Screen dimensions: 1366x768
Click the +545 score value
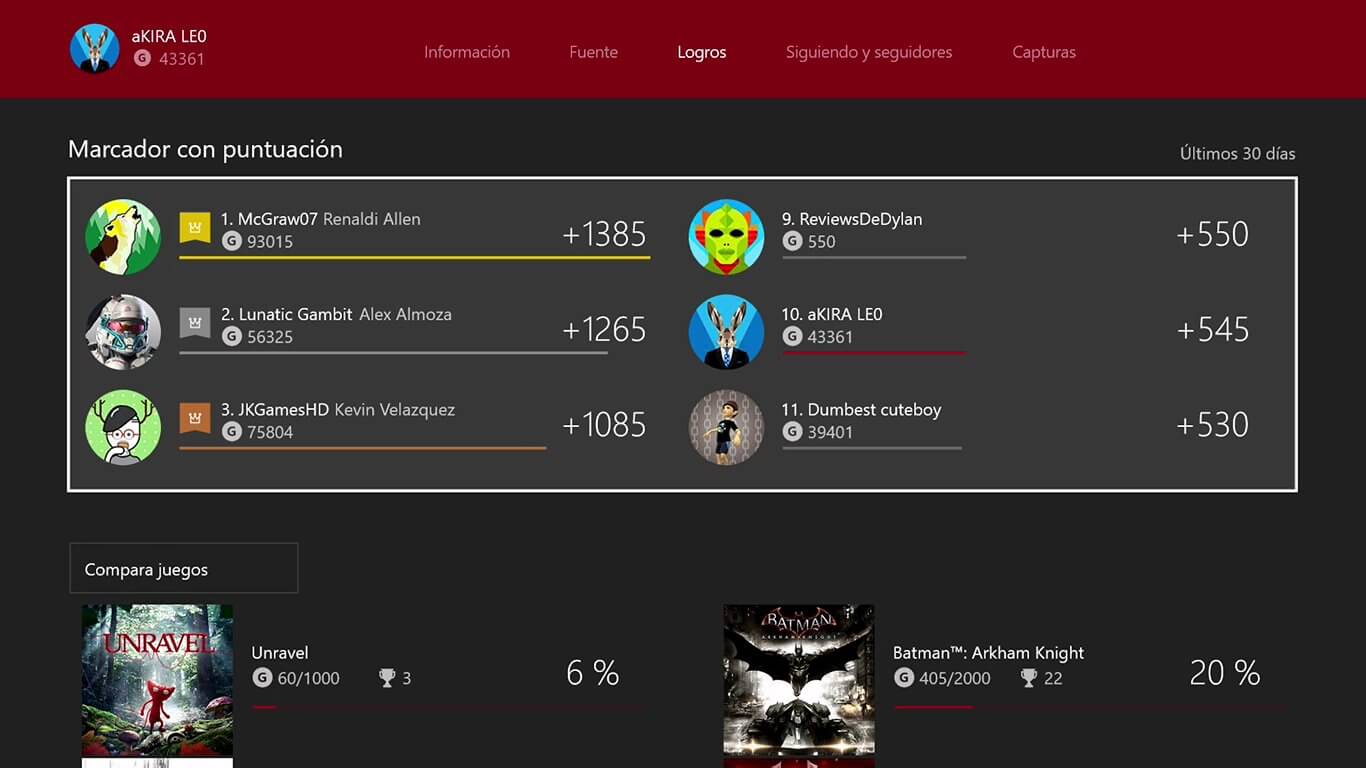point(1213,329)
